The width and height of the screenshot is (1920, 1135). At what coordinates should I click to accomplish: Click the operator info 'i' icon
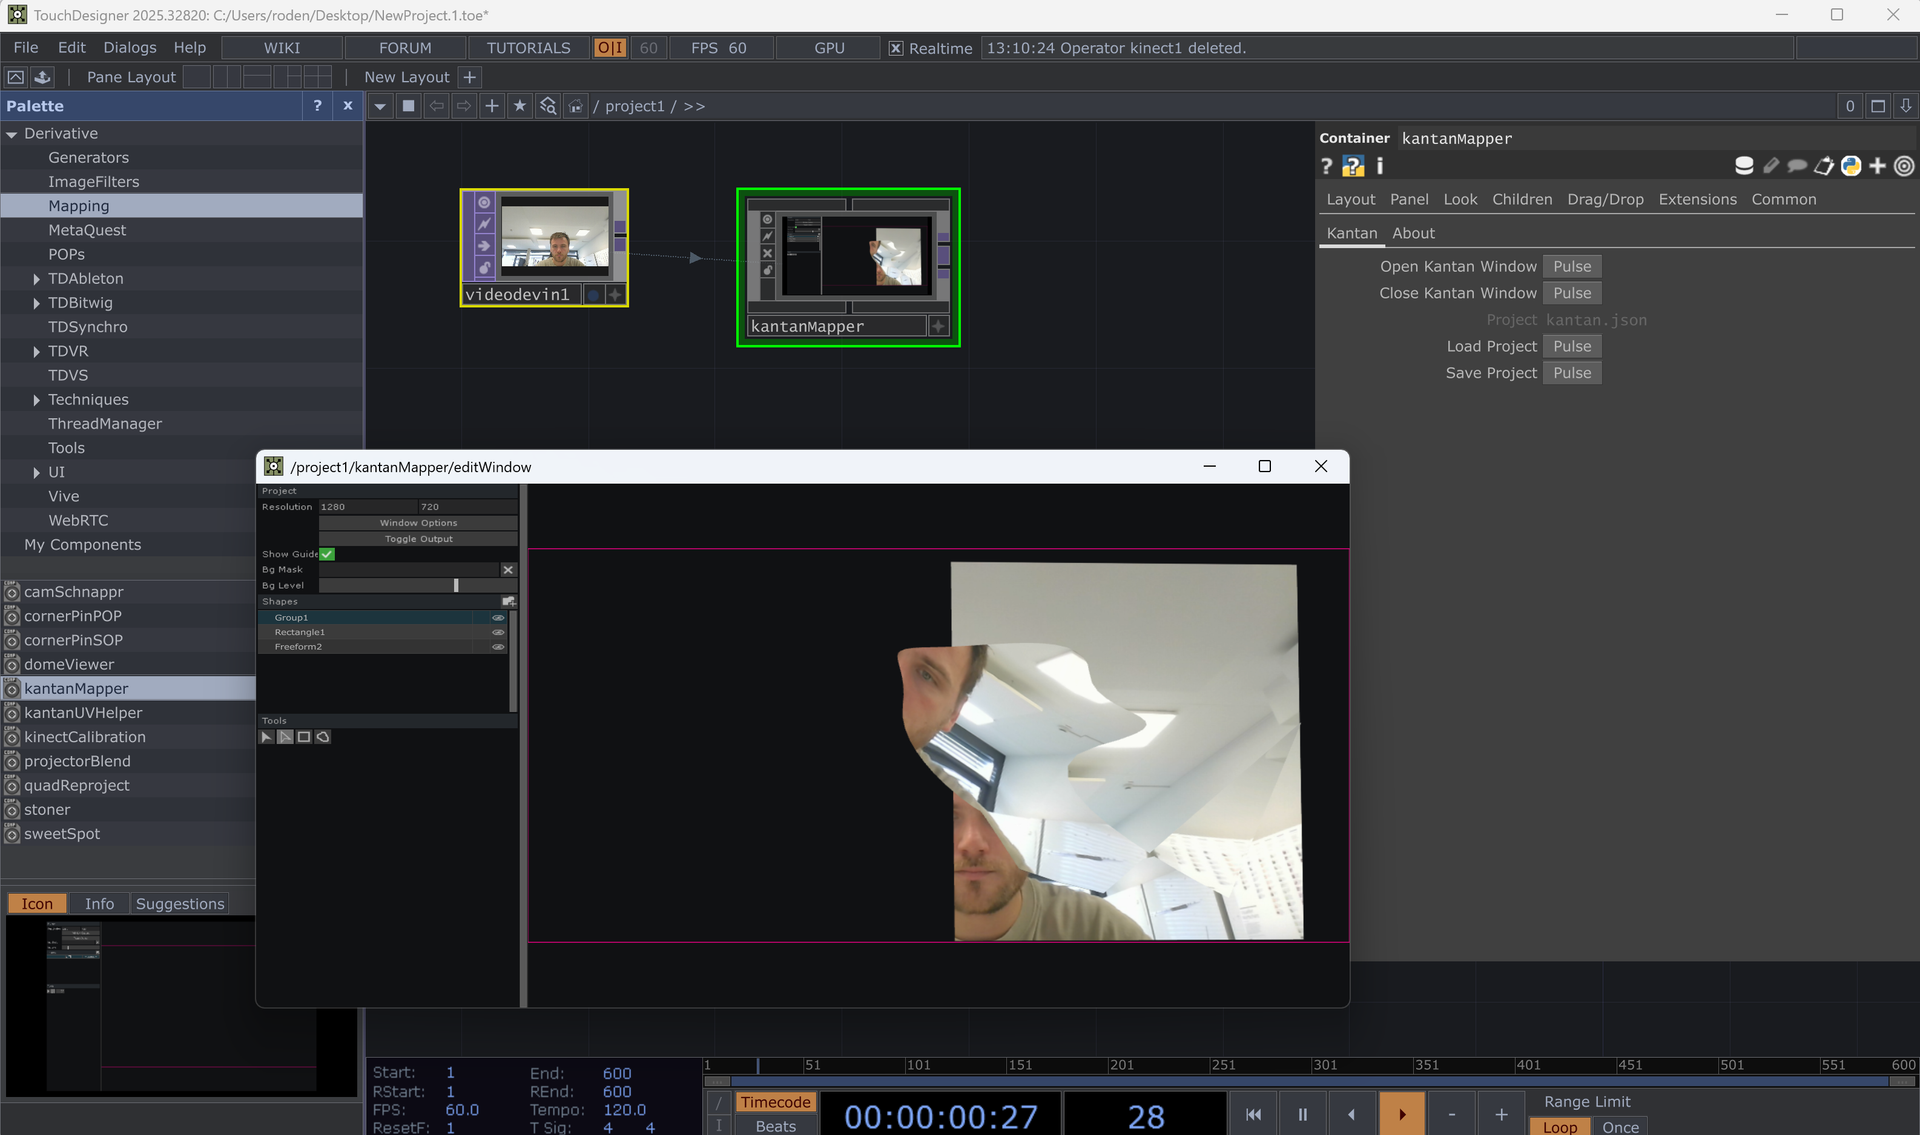click(1380, 166)
